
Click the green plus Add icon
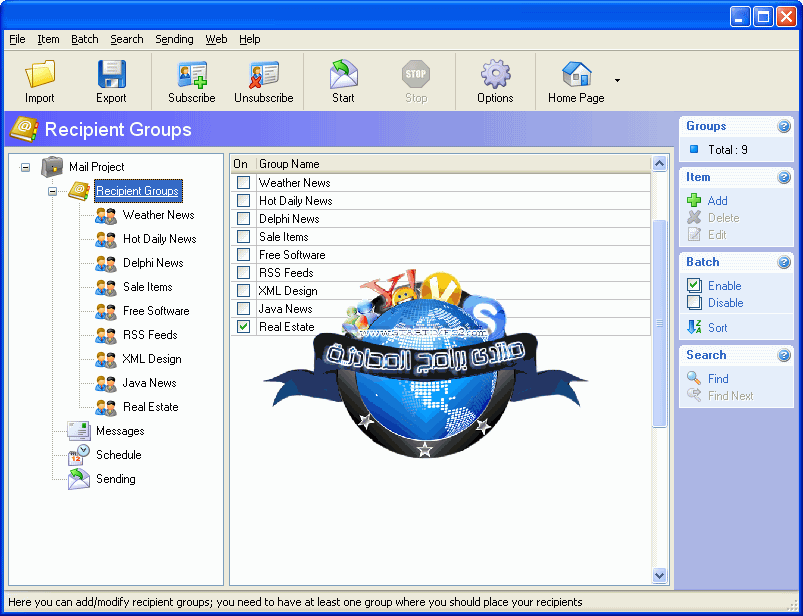694,200
